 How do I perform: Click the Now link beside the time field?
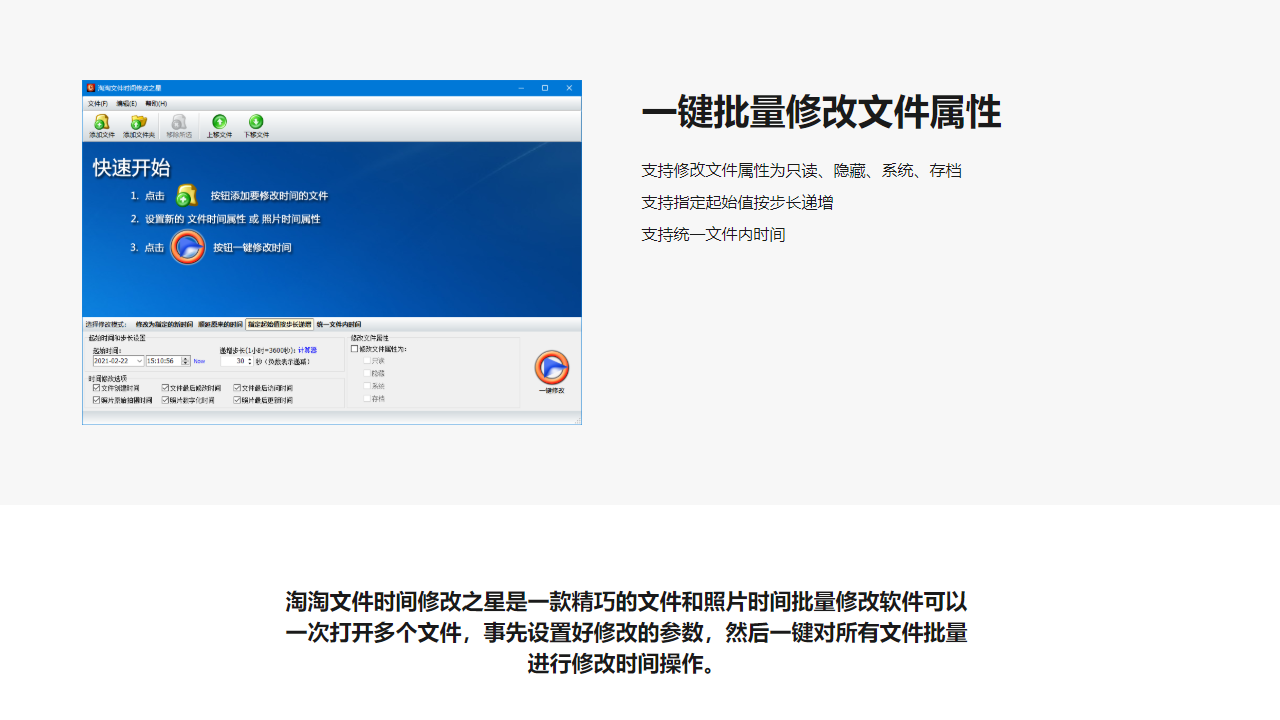[x=199, y=361]
